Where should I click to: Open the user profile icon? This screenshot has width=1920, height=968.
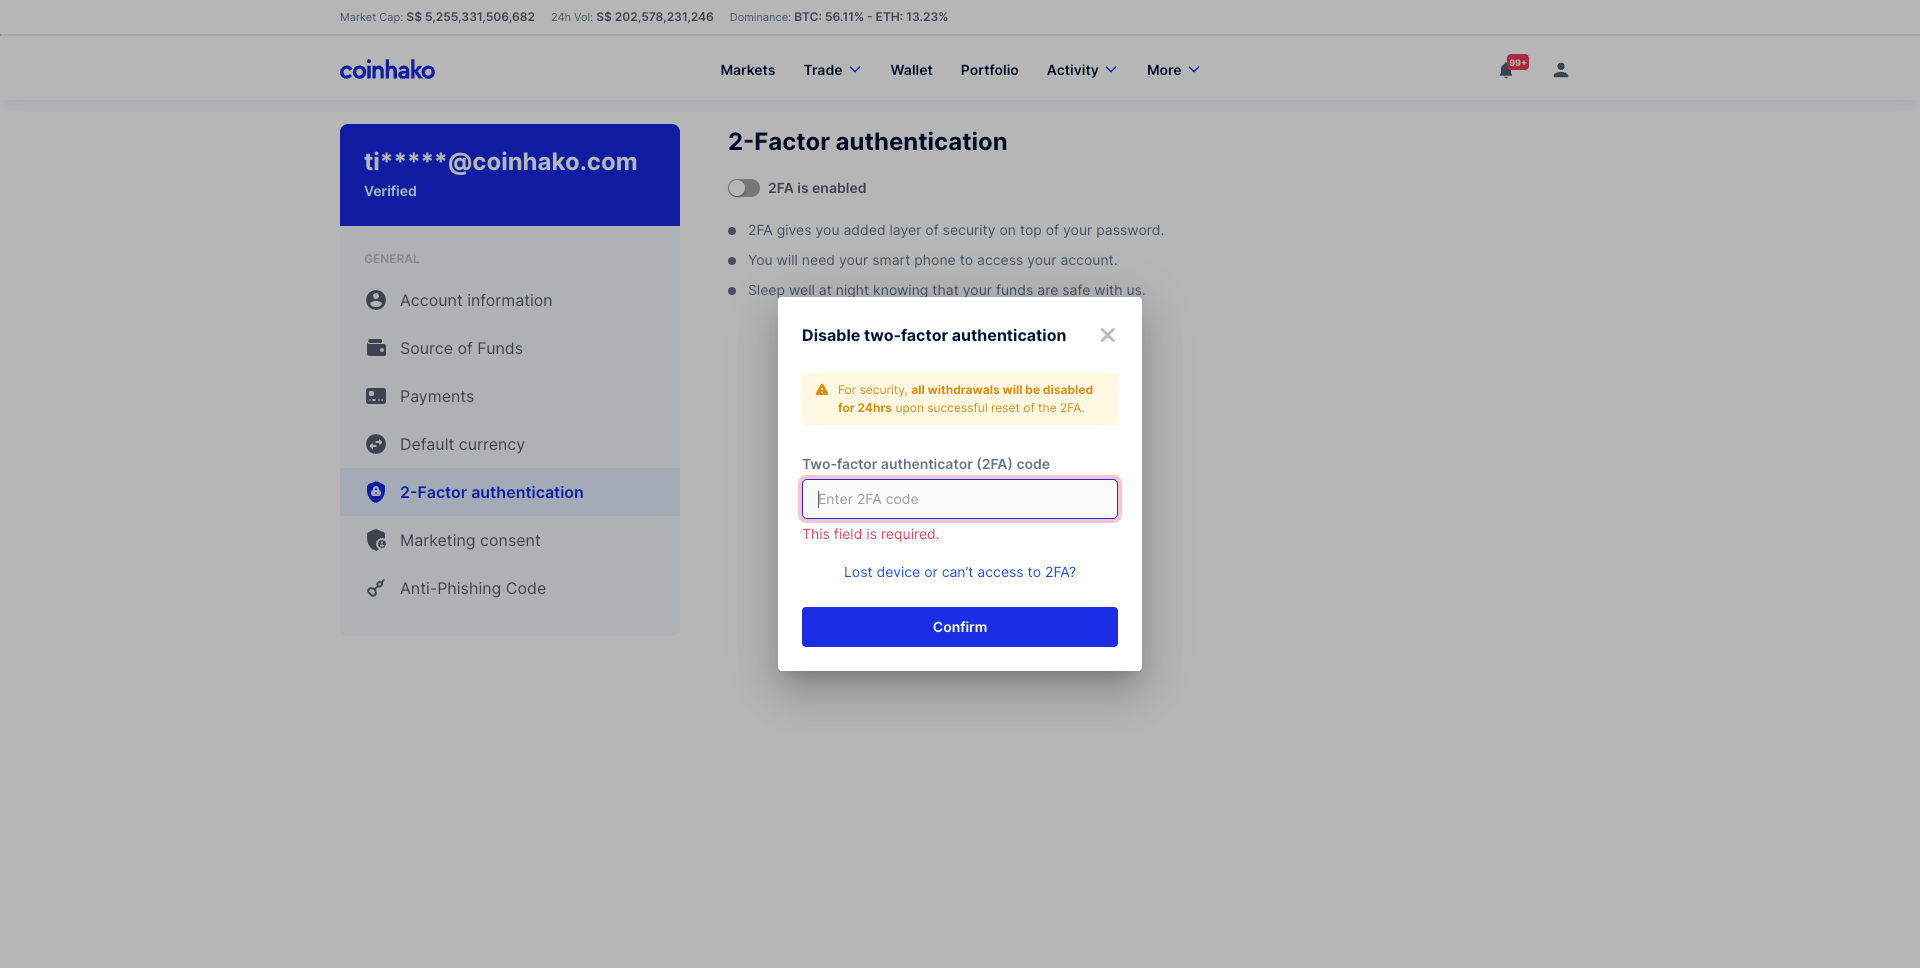coord(1560,70)
